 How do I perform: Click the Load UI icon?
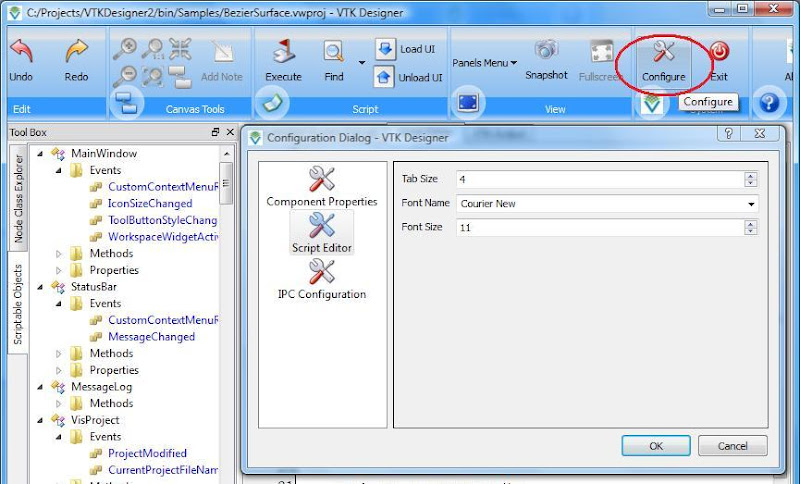(385, 49)
